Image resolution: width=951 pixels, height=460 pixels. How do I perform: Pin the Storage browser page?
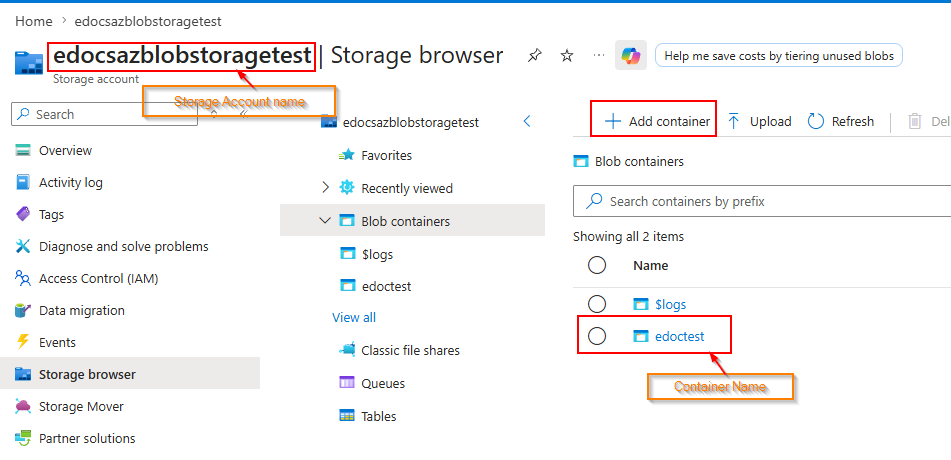coord(534,56)
